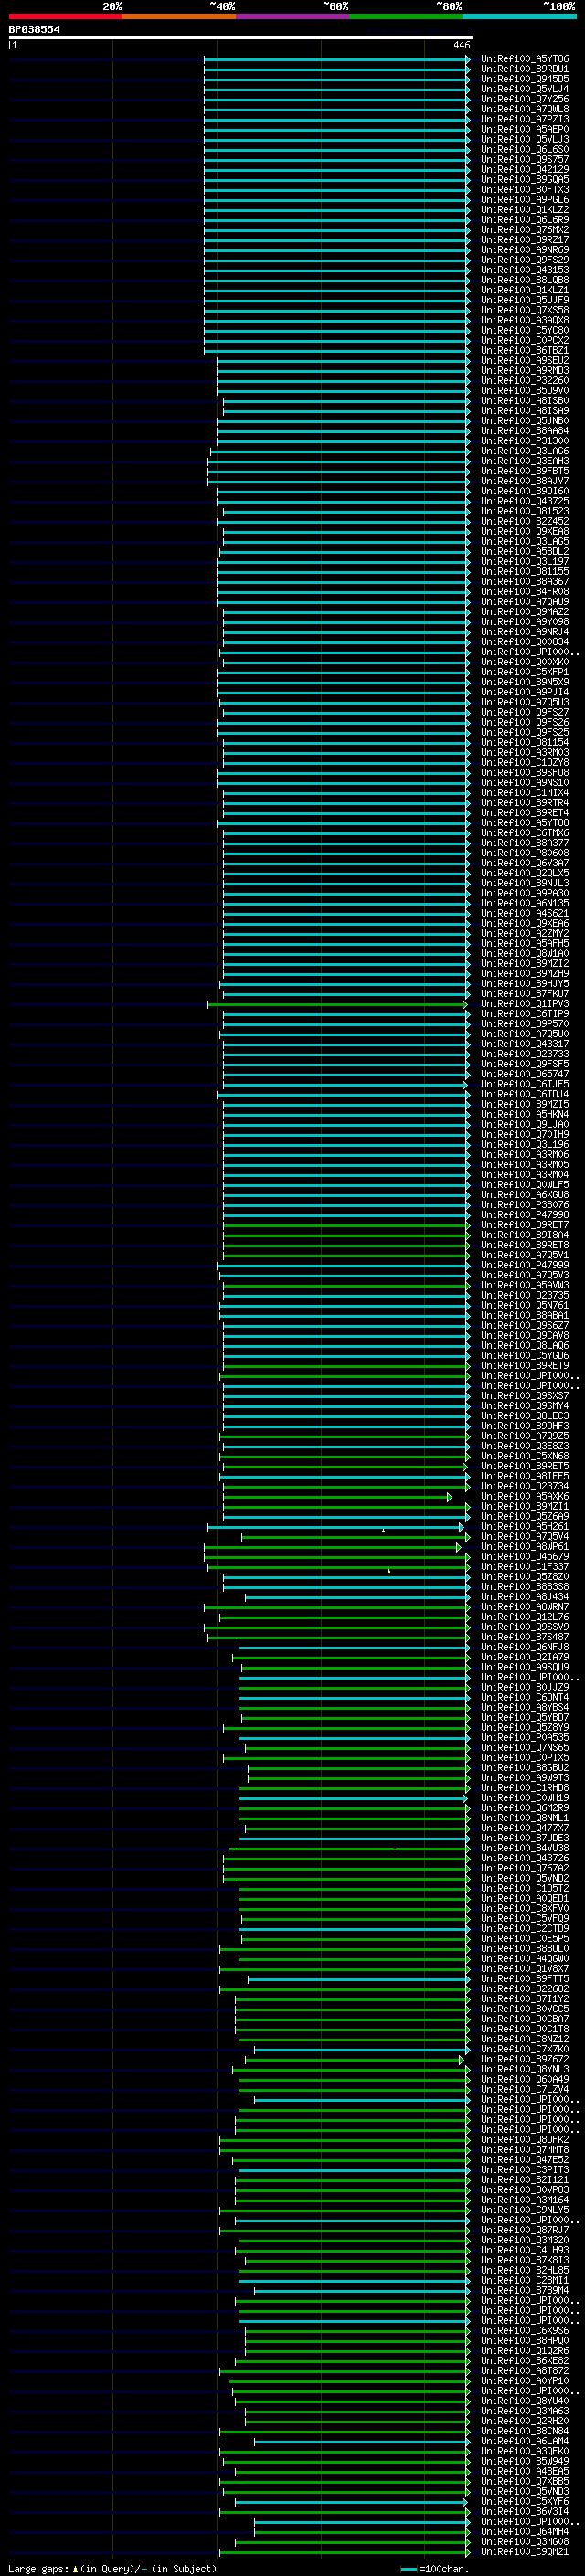Click hit label UniRef100_A7PZI3
The height and width of the screenshot is (2576, 585).
coord(525,119)
